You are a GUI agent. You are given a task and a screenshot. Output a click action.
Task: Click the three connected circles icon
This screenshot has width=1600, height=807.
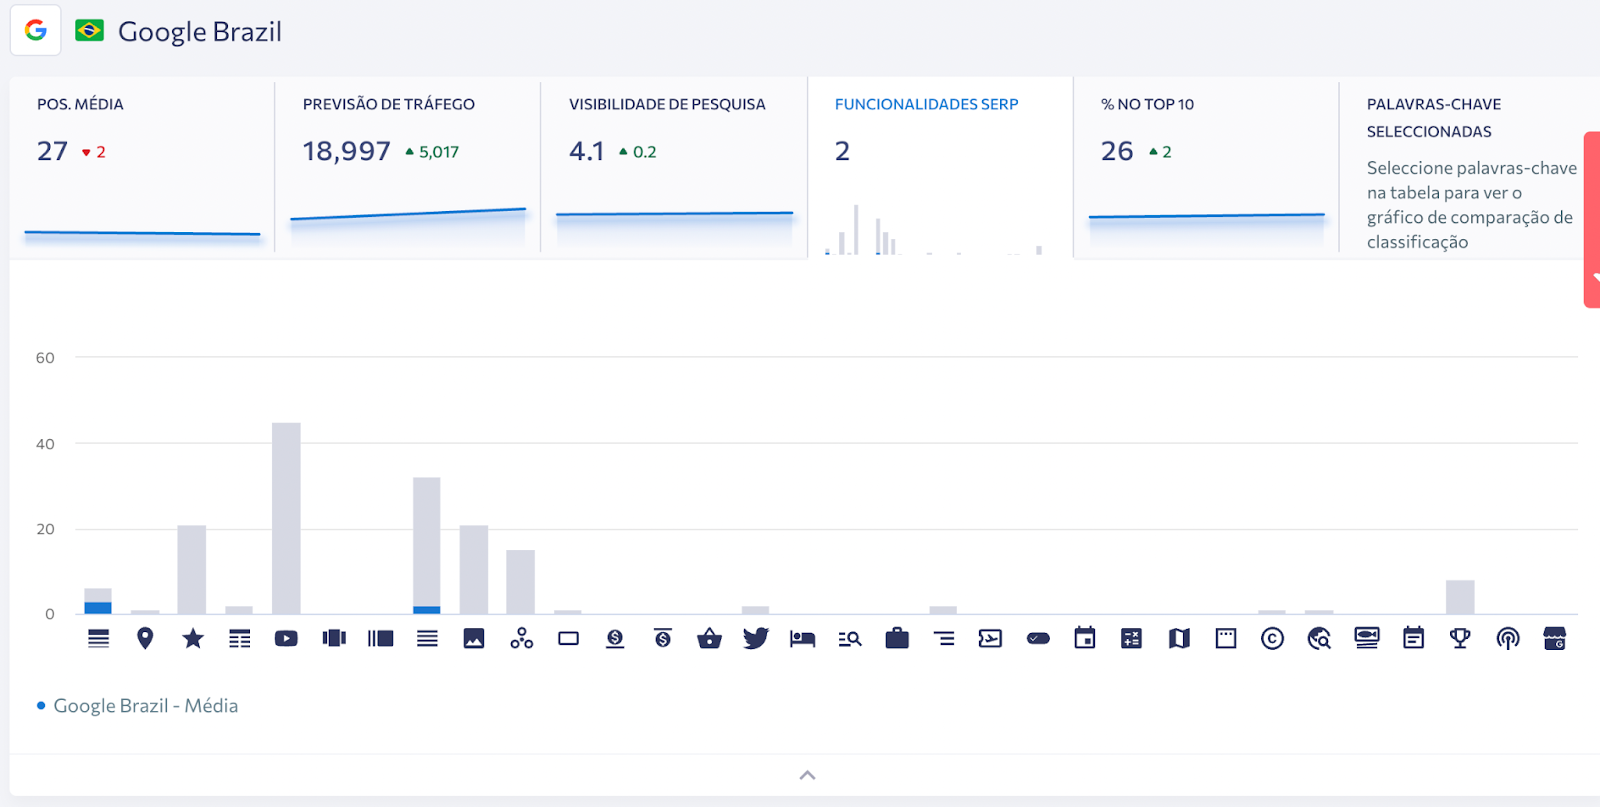521,638
